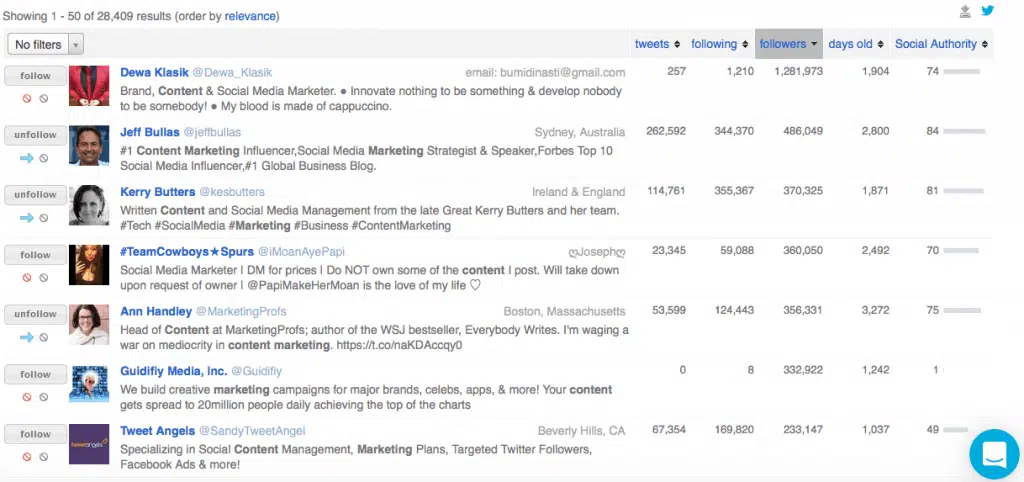Click blue arrow icon beside Ann Handley

[27, 337]
